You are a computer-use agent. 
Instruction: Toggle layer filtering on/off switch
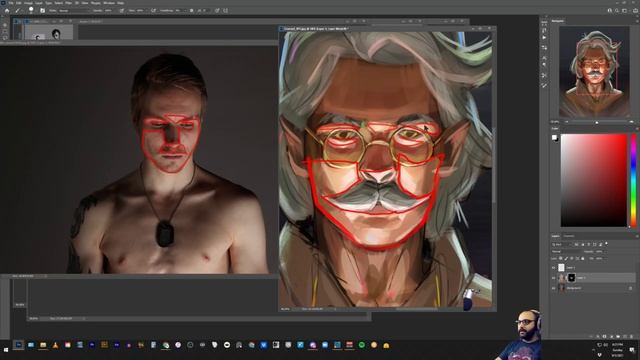coord(606,244)
